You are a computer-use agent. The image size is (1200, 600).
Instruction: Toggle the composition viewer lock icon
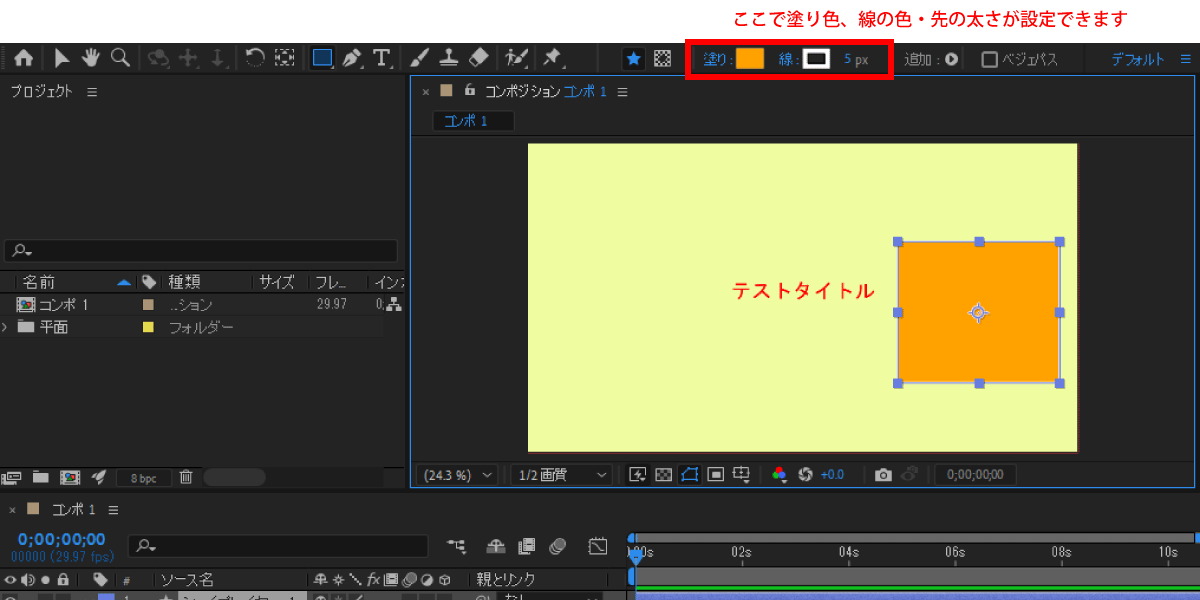pyautogui.click(x=469, y=91)
